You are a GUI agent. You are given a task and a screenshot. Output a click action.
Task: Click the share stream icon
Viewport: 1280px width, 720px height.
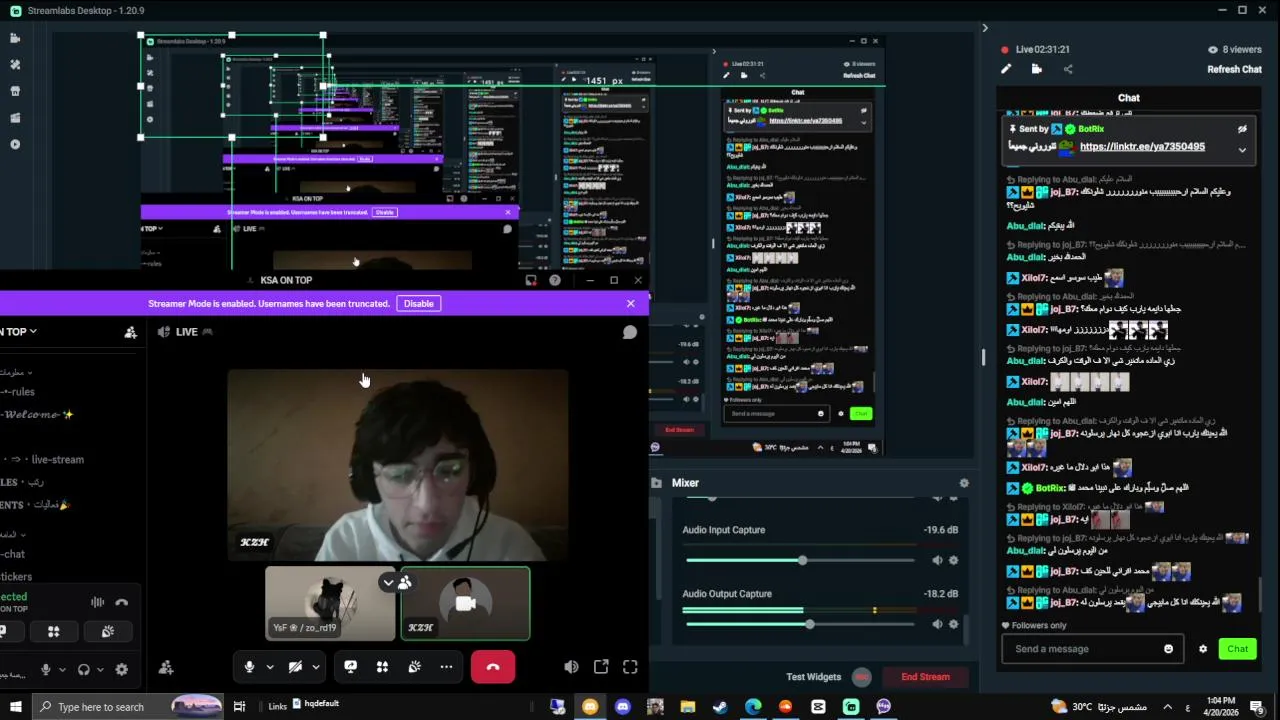click(x=1068, y=69)
